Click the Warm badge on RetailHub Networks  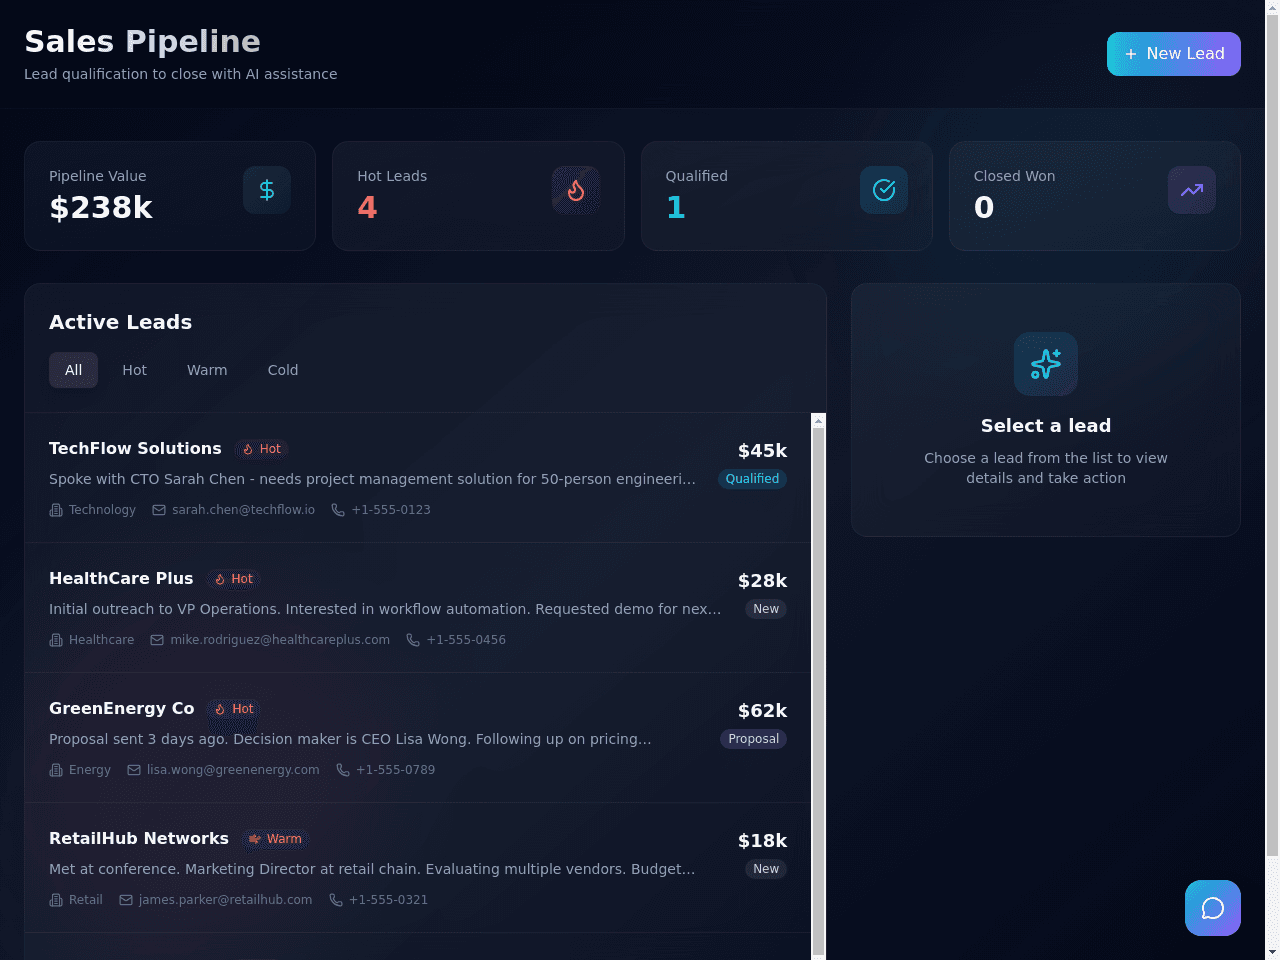click(x=275, y=839)
